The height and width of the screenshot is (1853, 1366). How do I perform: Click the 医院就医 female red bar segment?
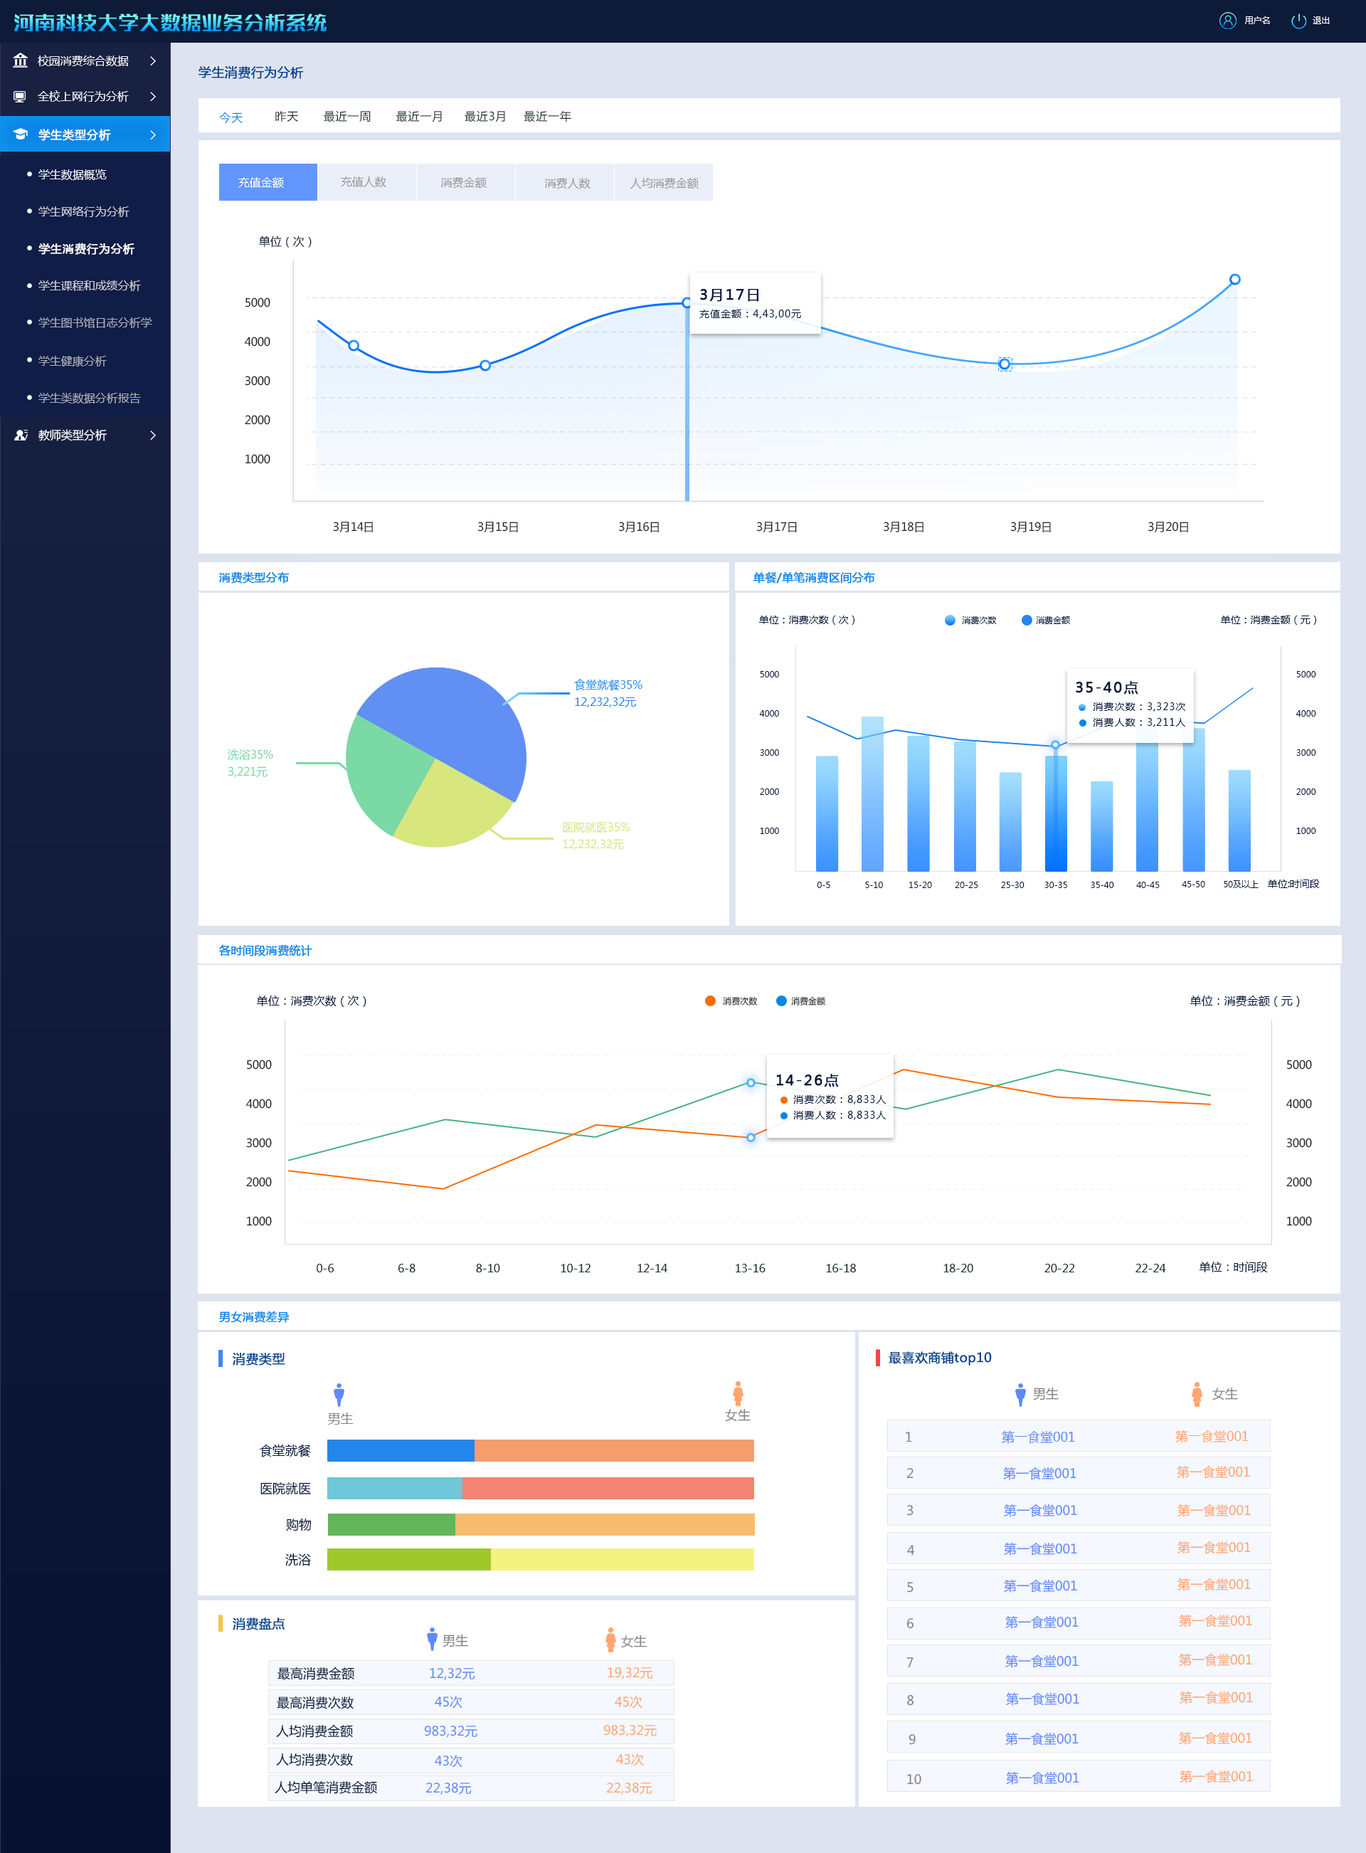click(608, 1488)
